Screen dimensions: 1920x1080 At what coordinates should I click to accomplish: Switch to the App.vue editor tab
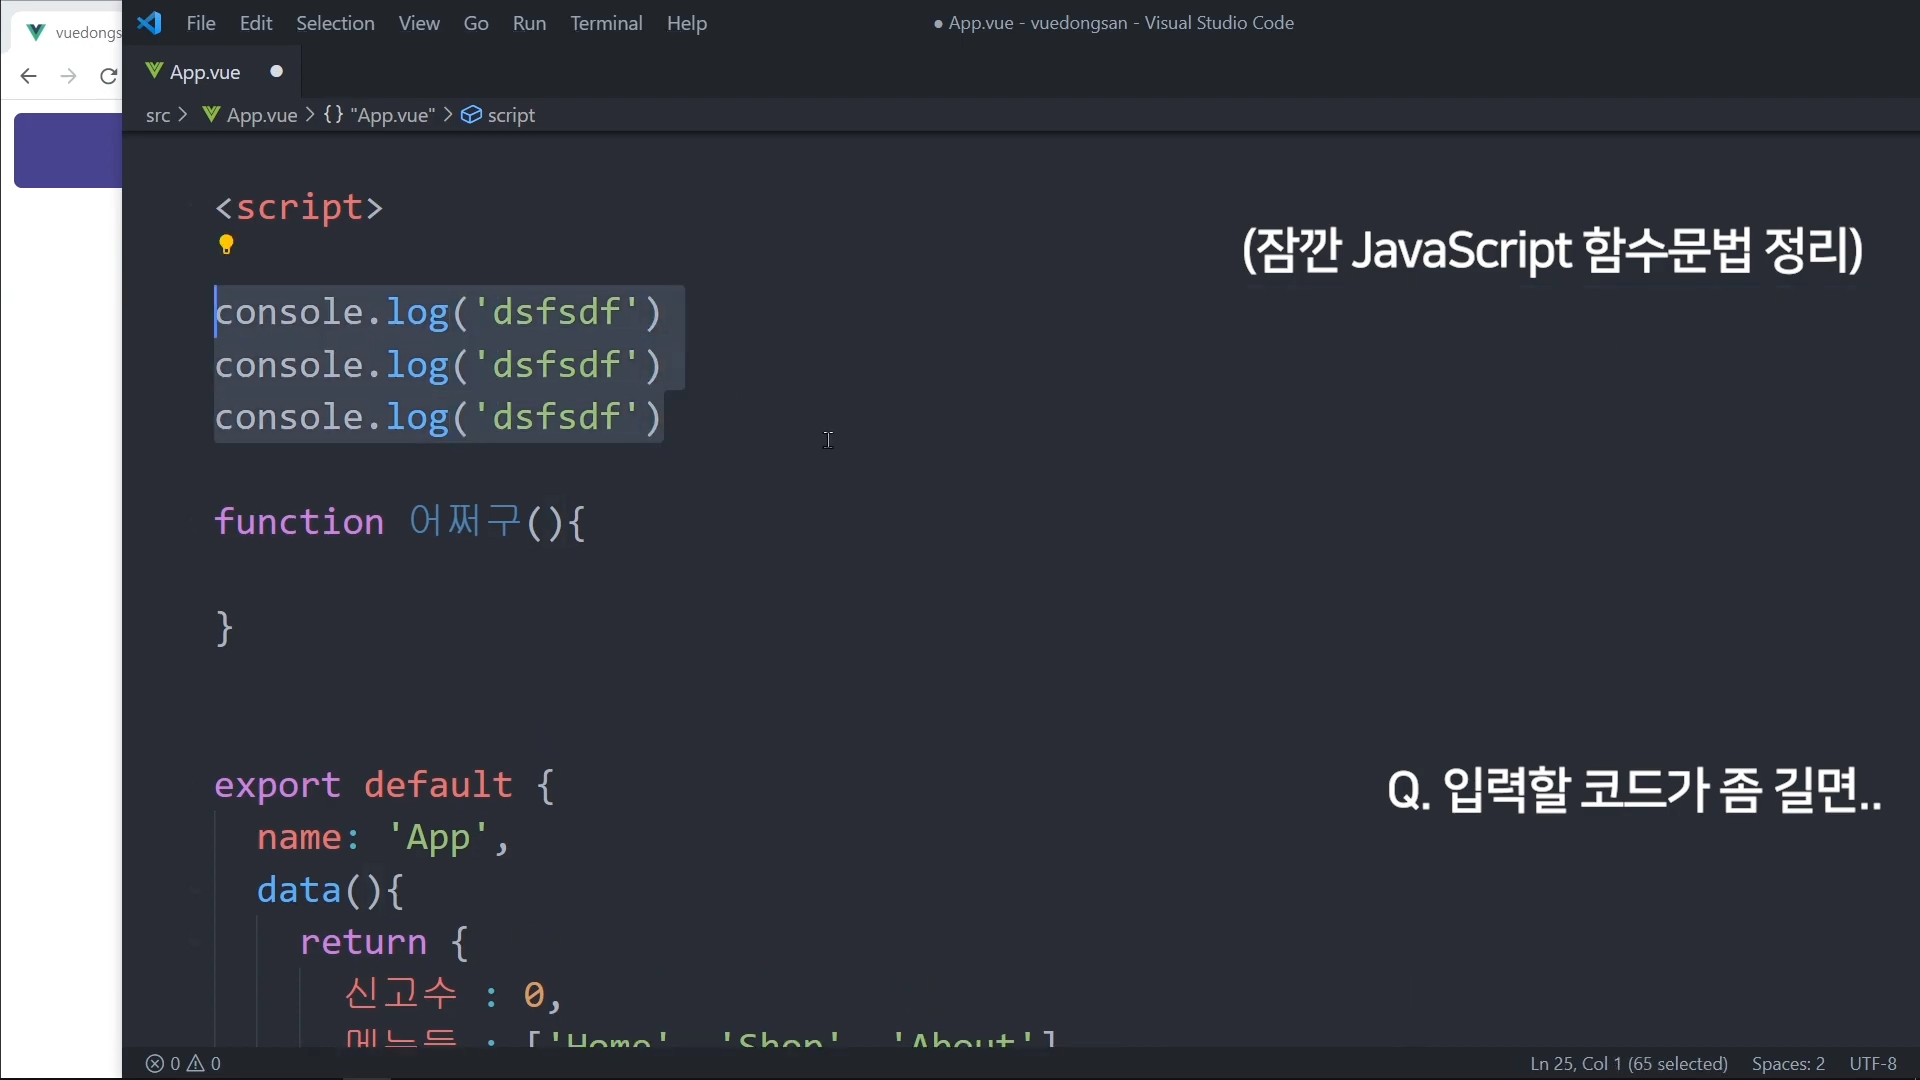click(x=205, y=72)
